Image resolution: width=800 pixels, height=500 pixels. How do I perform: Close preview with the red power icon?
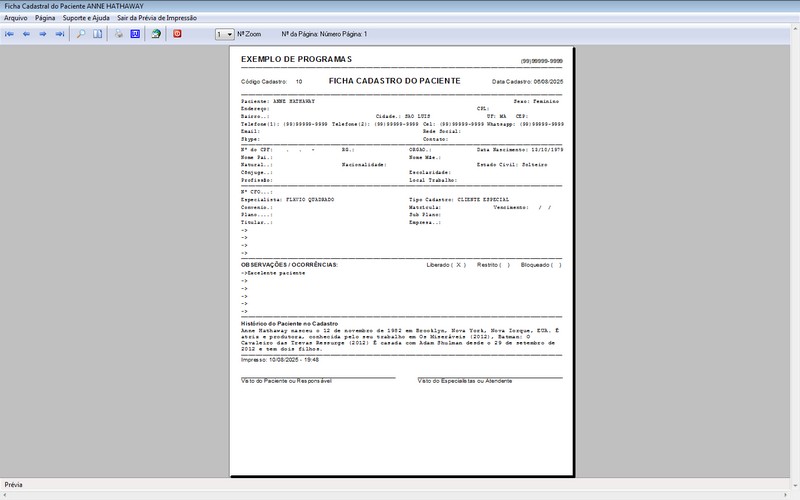(x=177, y=34)
